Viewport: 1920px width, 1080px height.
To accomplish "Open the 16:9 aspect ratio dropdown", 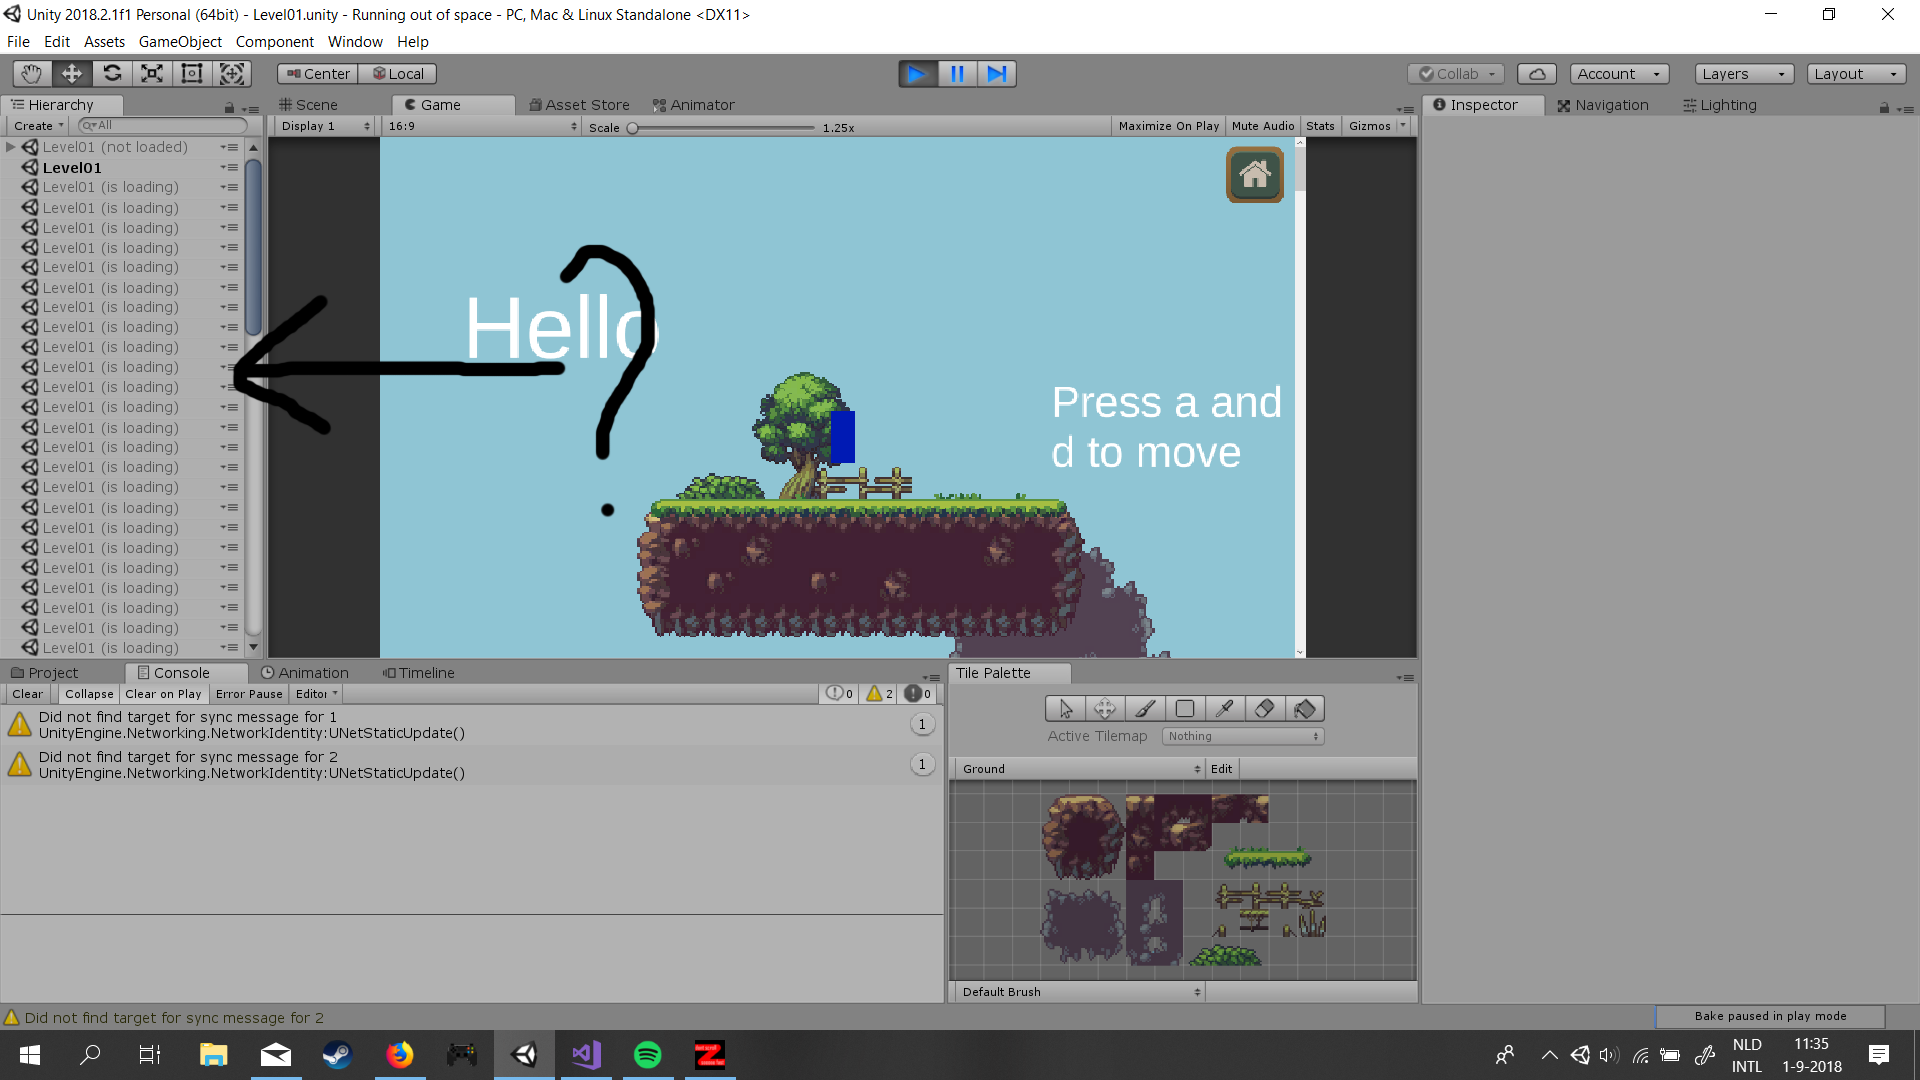I will pos(482,126).
